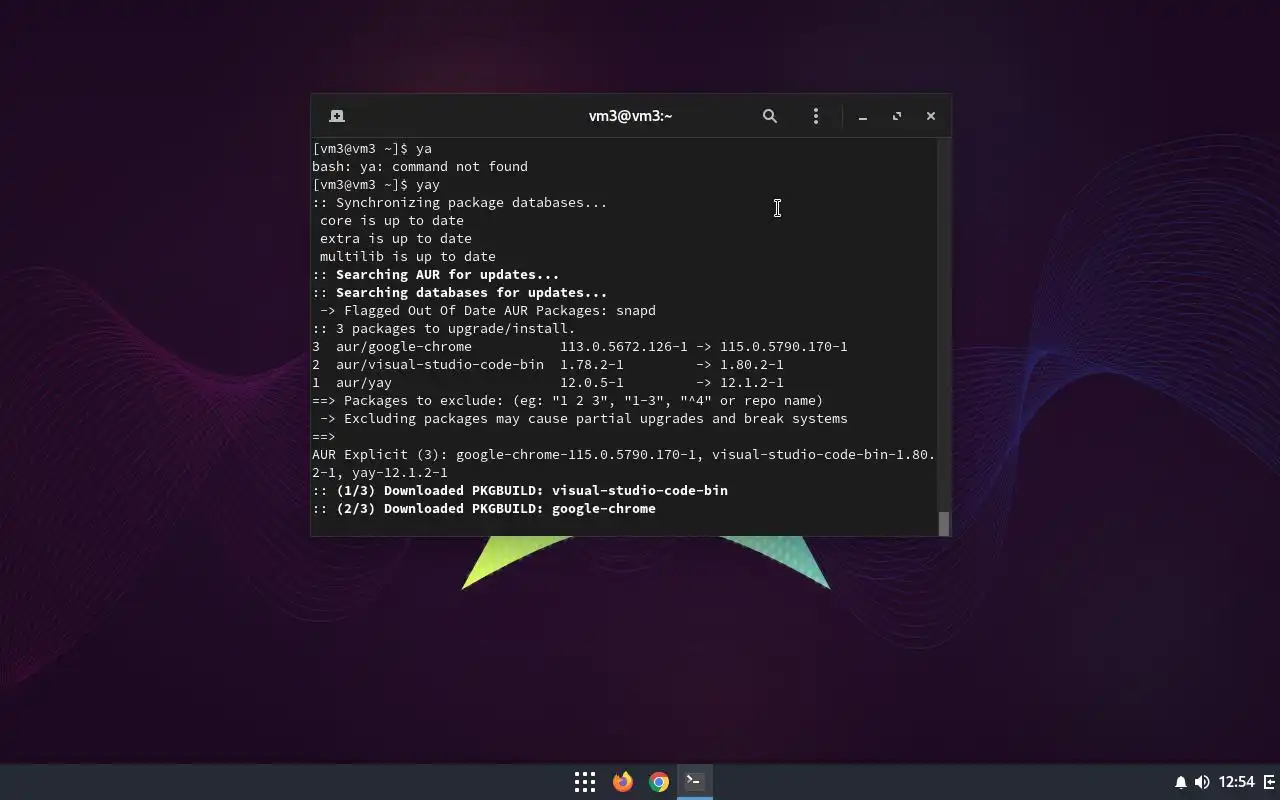Launch Firefox from the taskbar
The height and width of the screenshot is (800, 1280).
click(622, 782)
